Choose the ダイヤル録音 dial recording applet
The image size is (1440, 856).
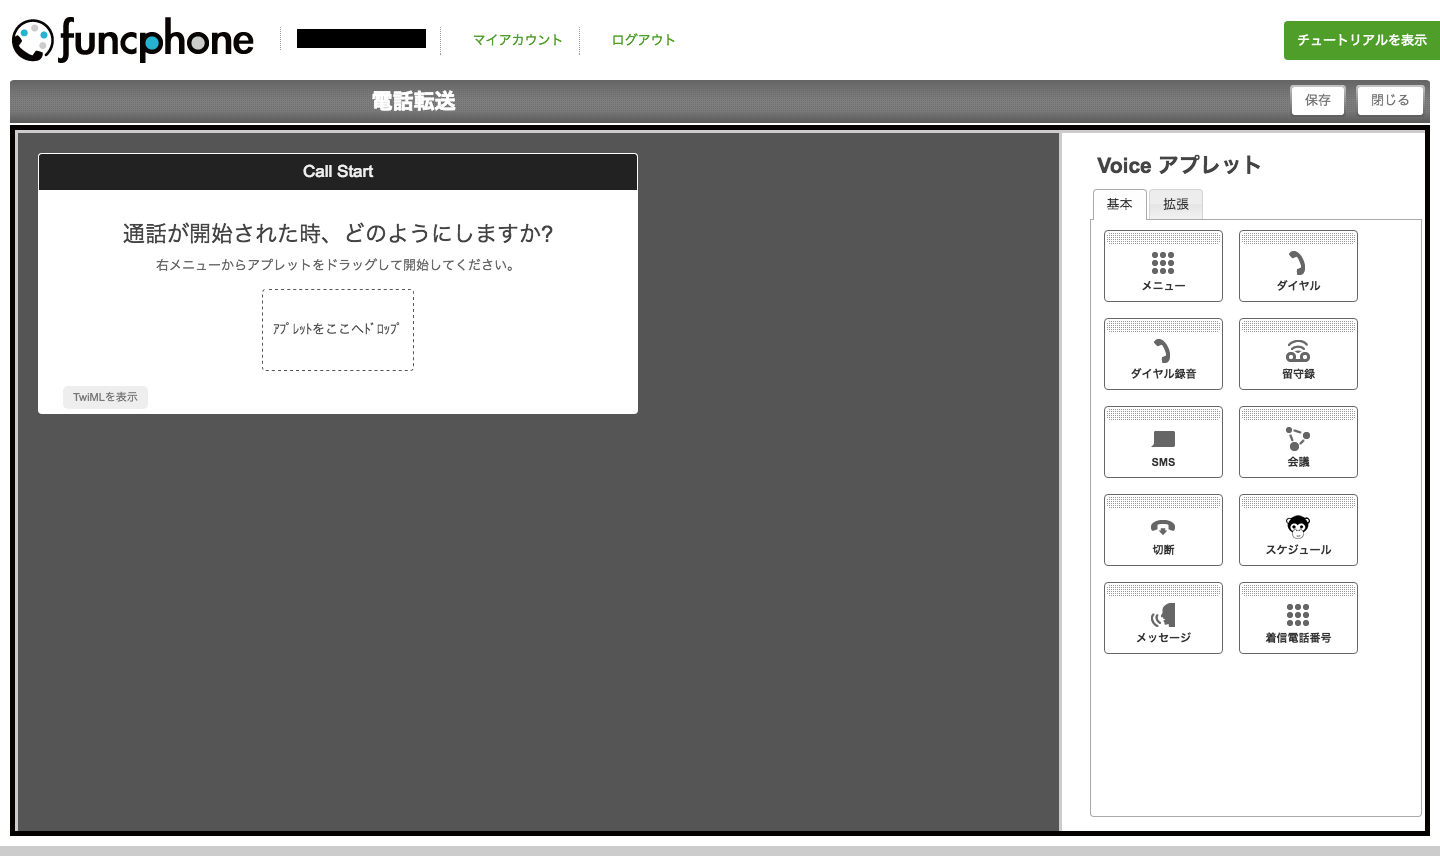click(1163, 355)
